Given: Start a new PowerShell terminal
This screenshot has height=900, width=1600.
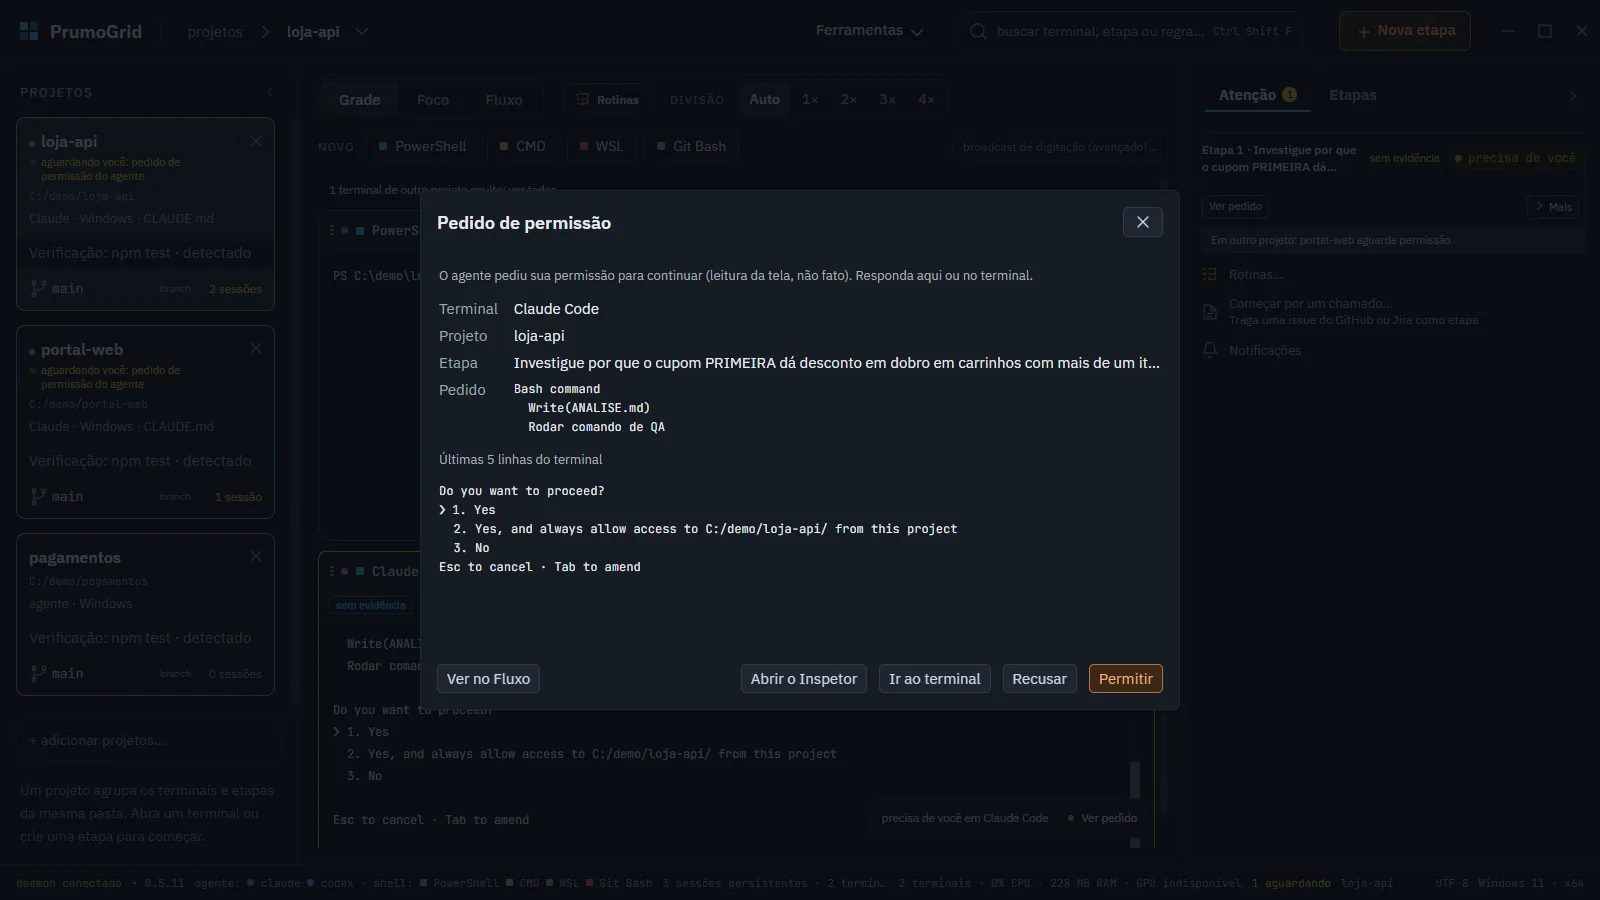Looking at the screenshot, I should (422, 146).
